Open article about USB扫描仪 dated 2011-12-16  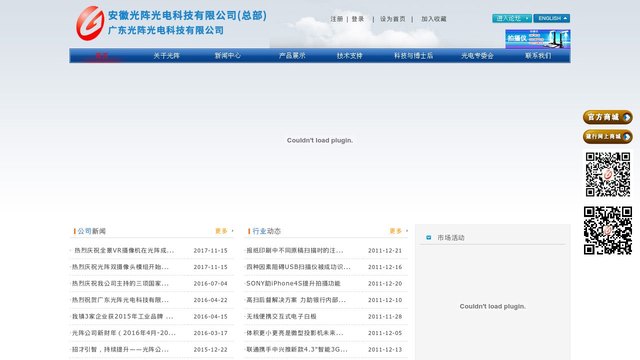click(298, 267)
